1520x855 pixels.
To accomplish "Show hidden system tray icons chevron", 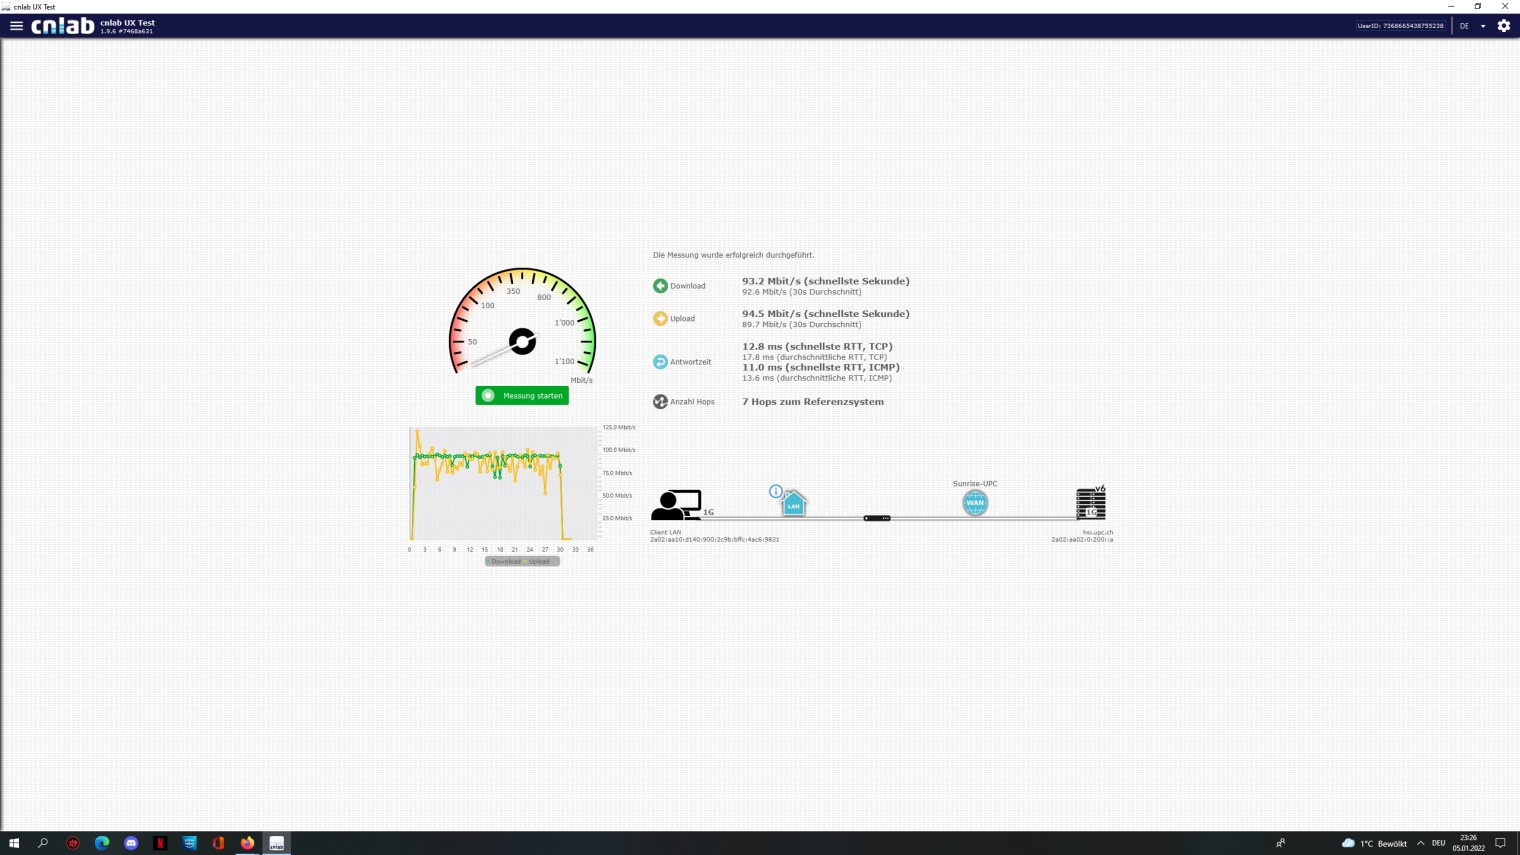I will click(1420, 843).
